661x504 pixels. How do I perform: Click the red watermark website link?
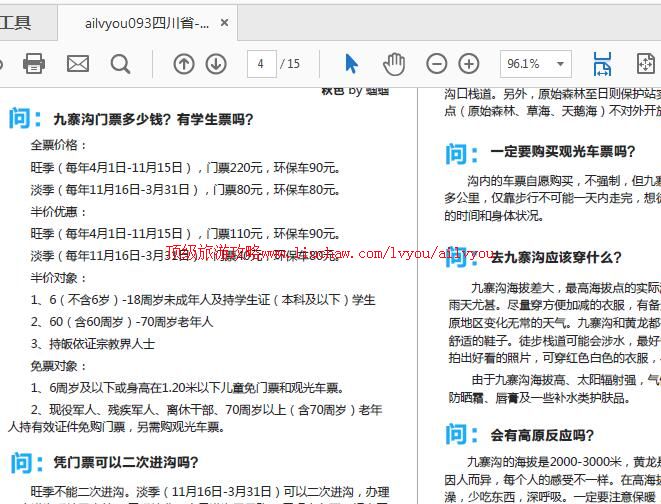(x=329, y=254)
